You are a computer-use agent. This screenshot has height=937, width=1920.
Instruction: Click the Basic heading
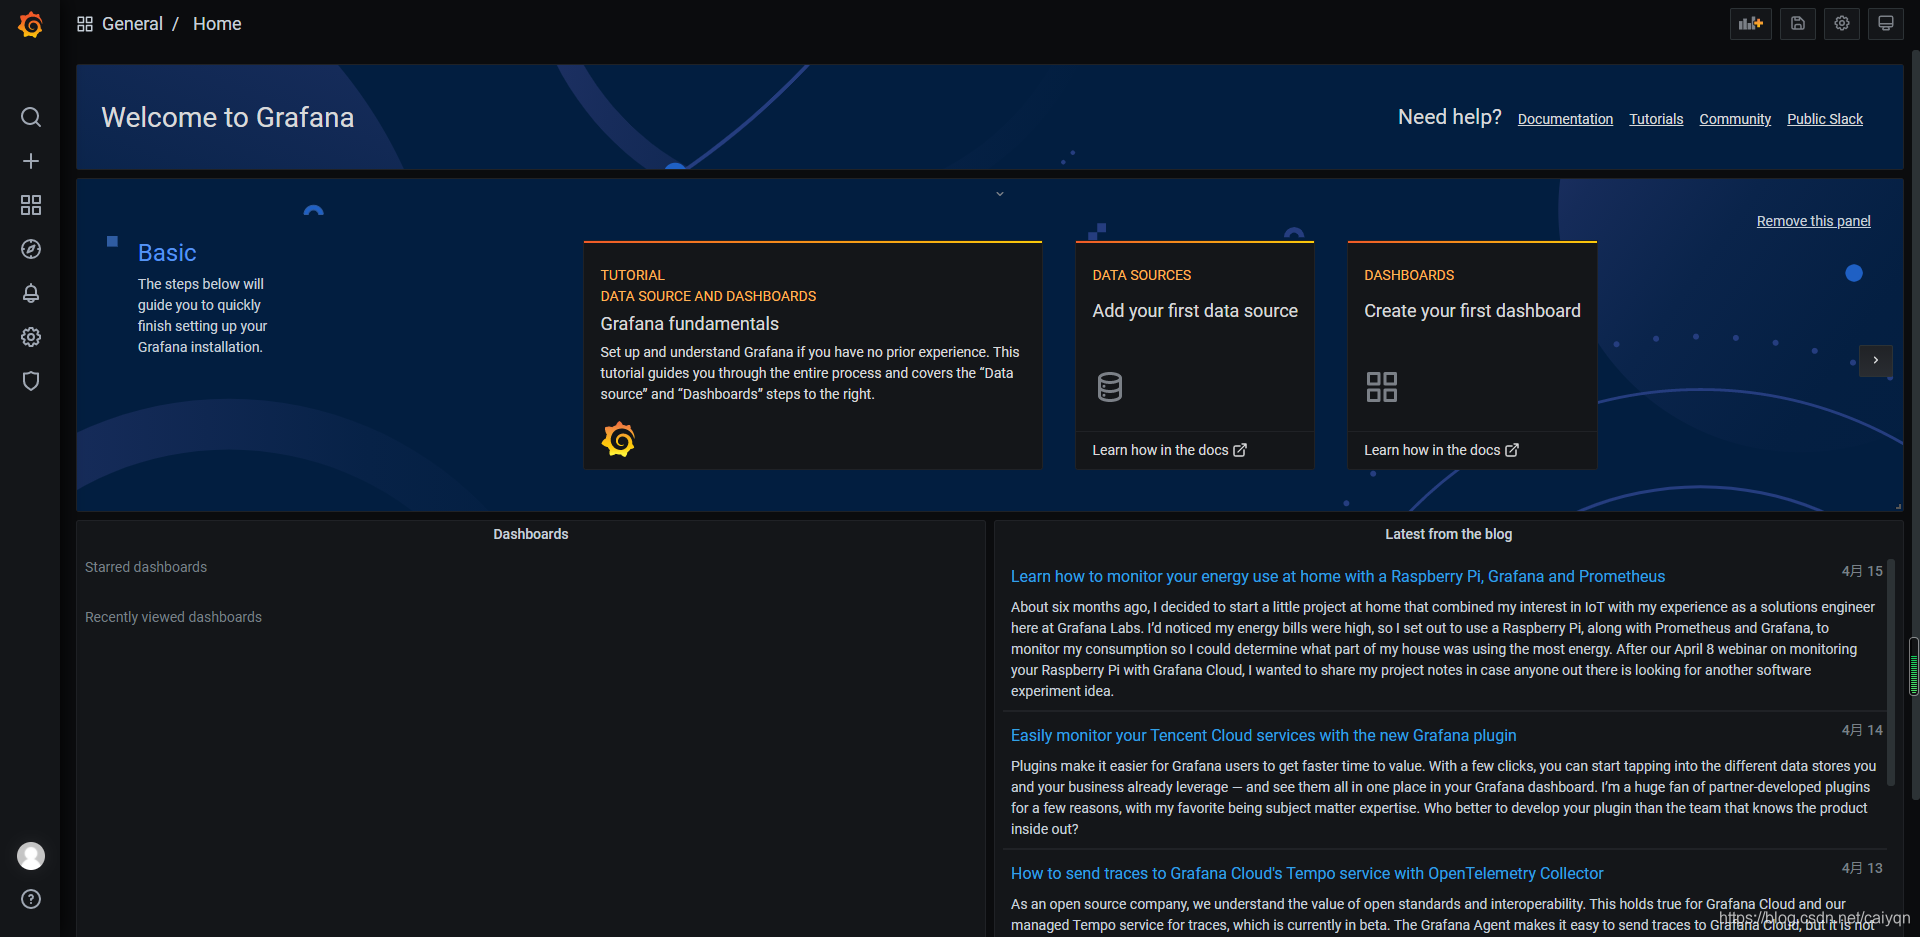(167, 253)
